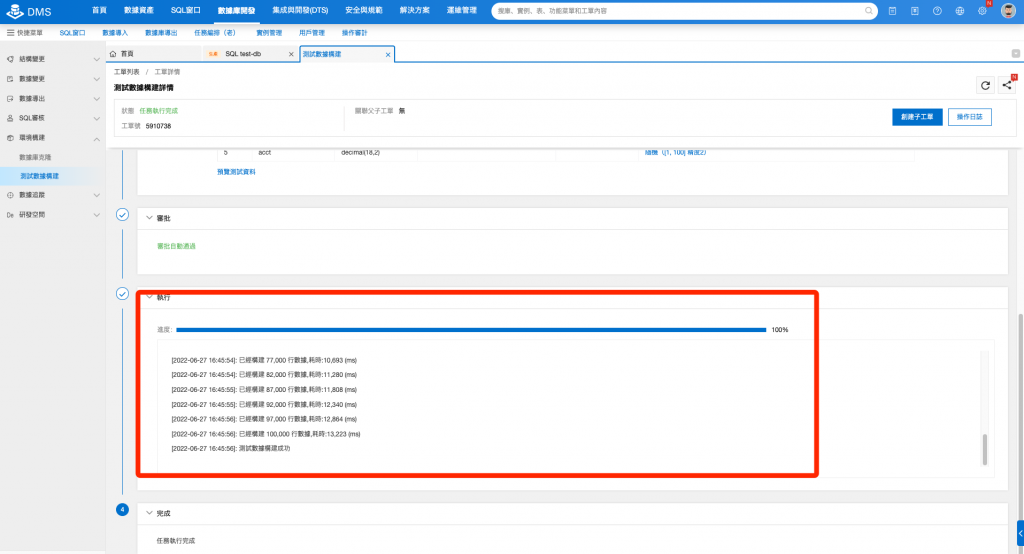Click the step 4 完成 circle marker
The width and height of the screenshot is (1024, 554).
tap(122, 510)
